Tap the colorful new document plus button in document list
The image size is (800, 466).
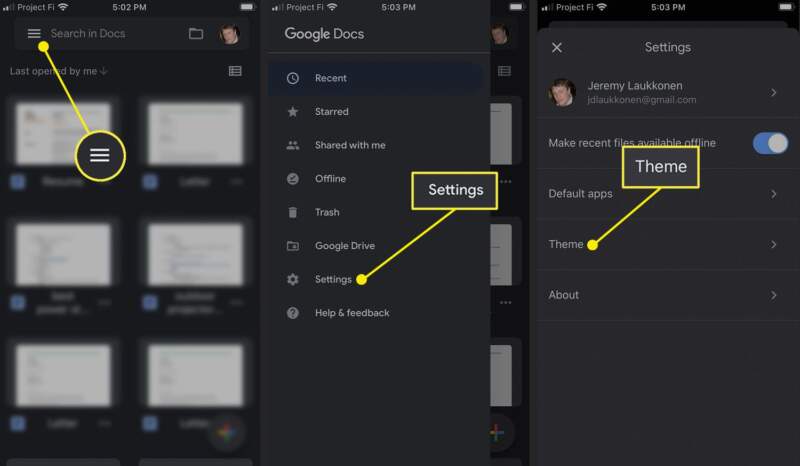[227, 432]
